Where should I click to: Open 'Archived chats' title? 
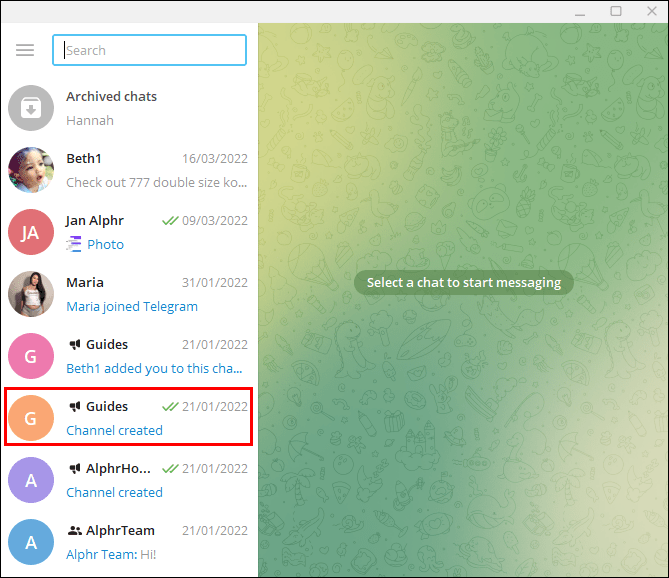tap(111, 96)
